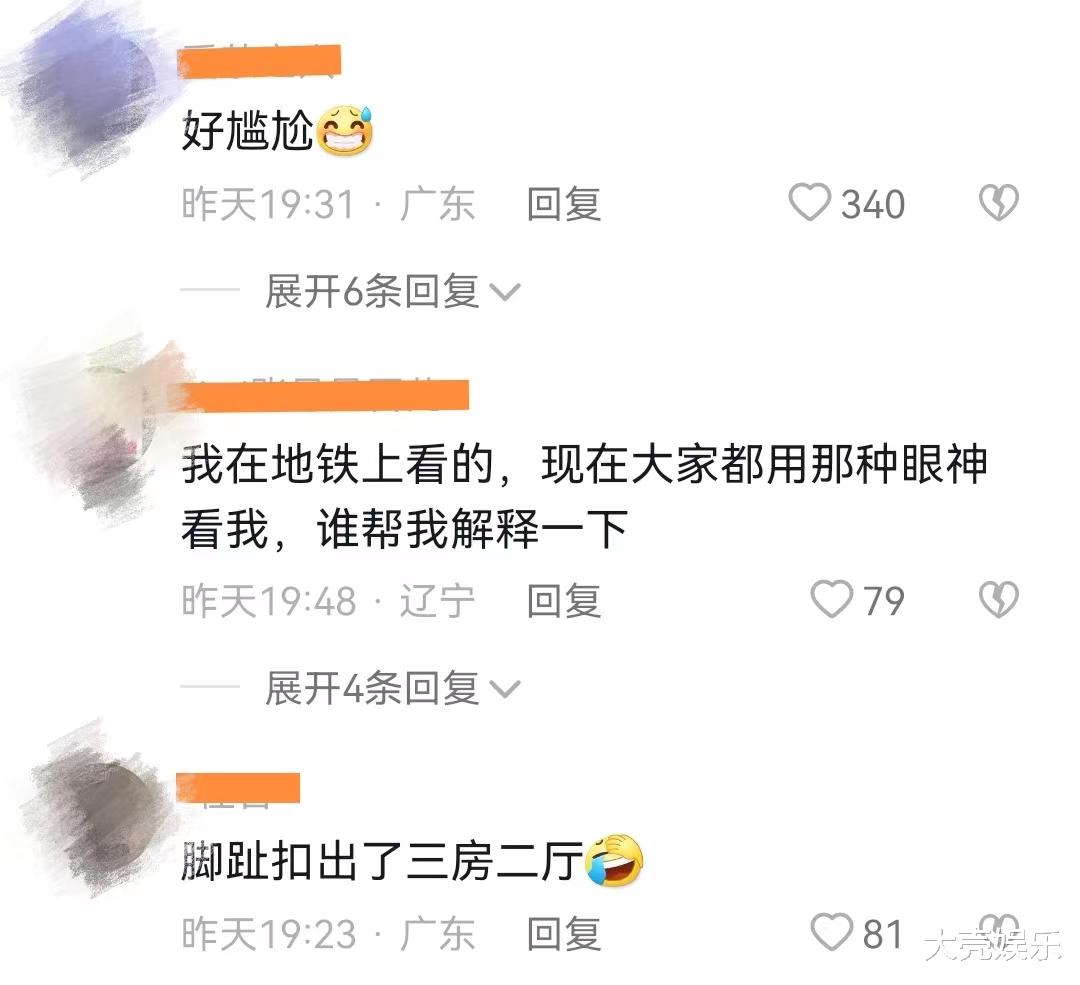This screenshot has height=985, width=1080.
Task: Open username above the subway comment
Action: pyautogui.click(x=323, y=395)
